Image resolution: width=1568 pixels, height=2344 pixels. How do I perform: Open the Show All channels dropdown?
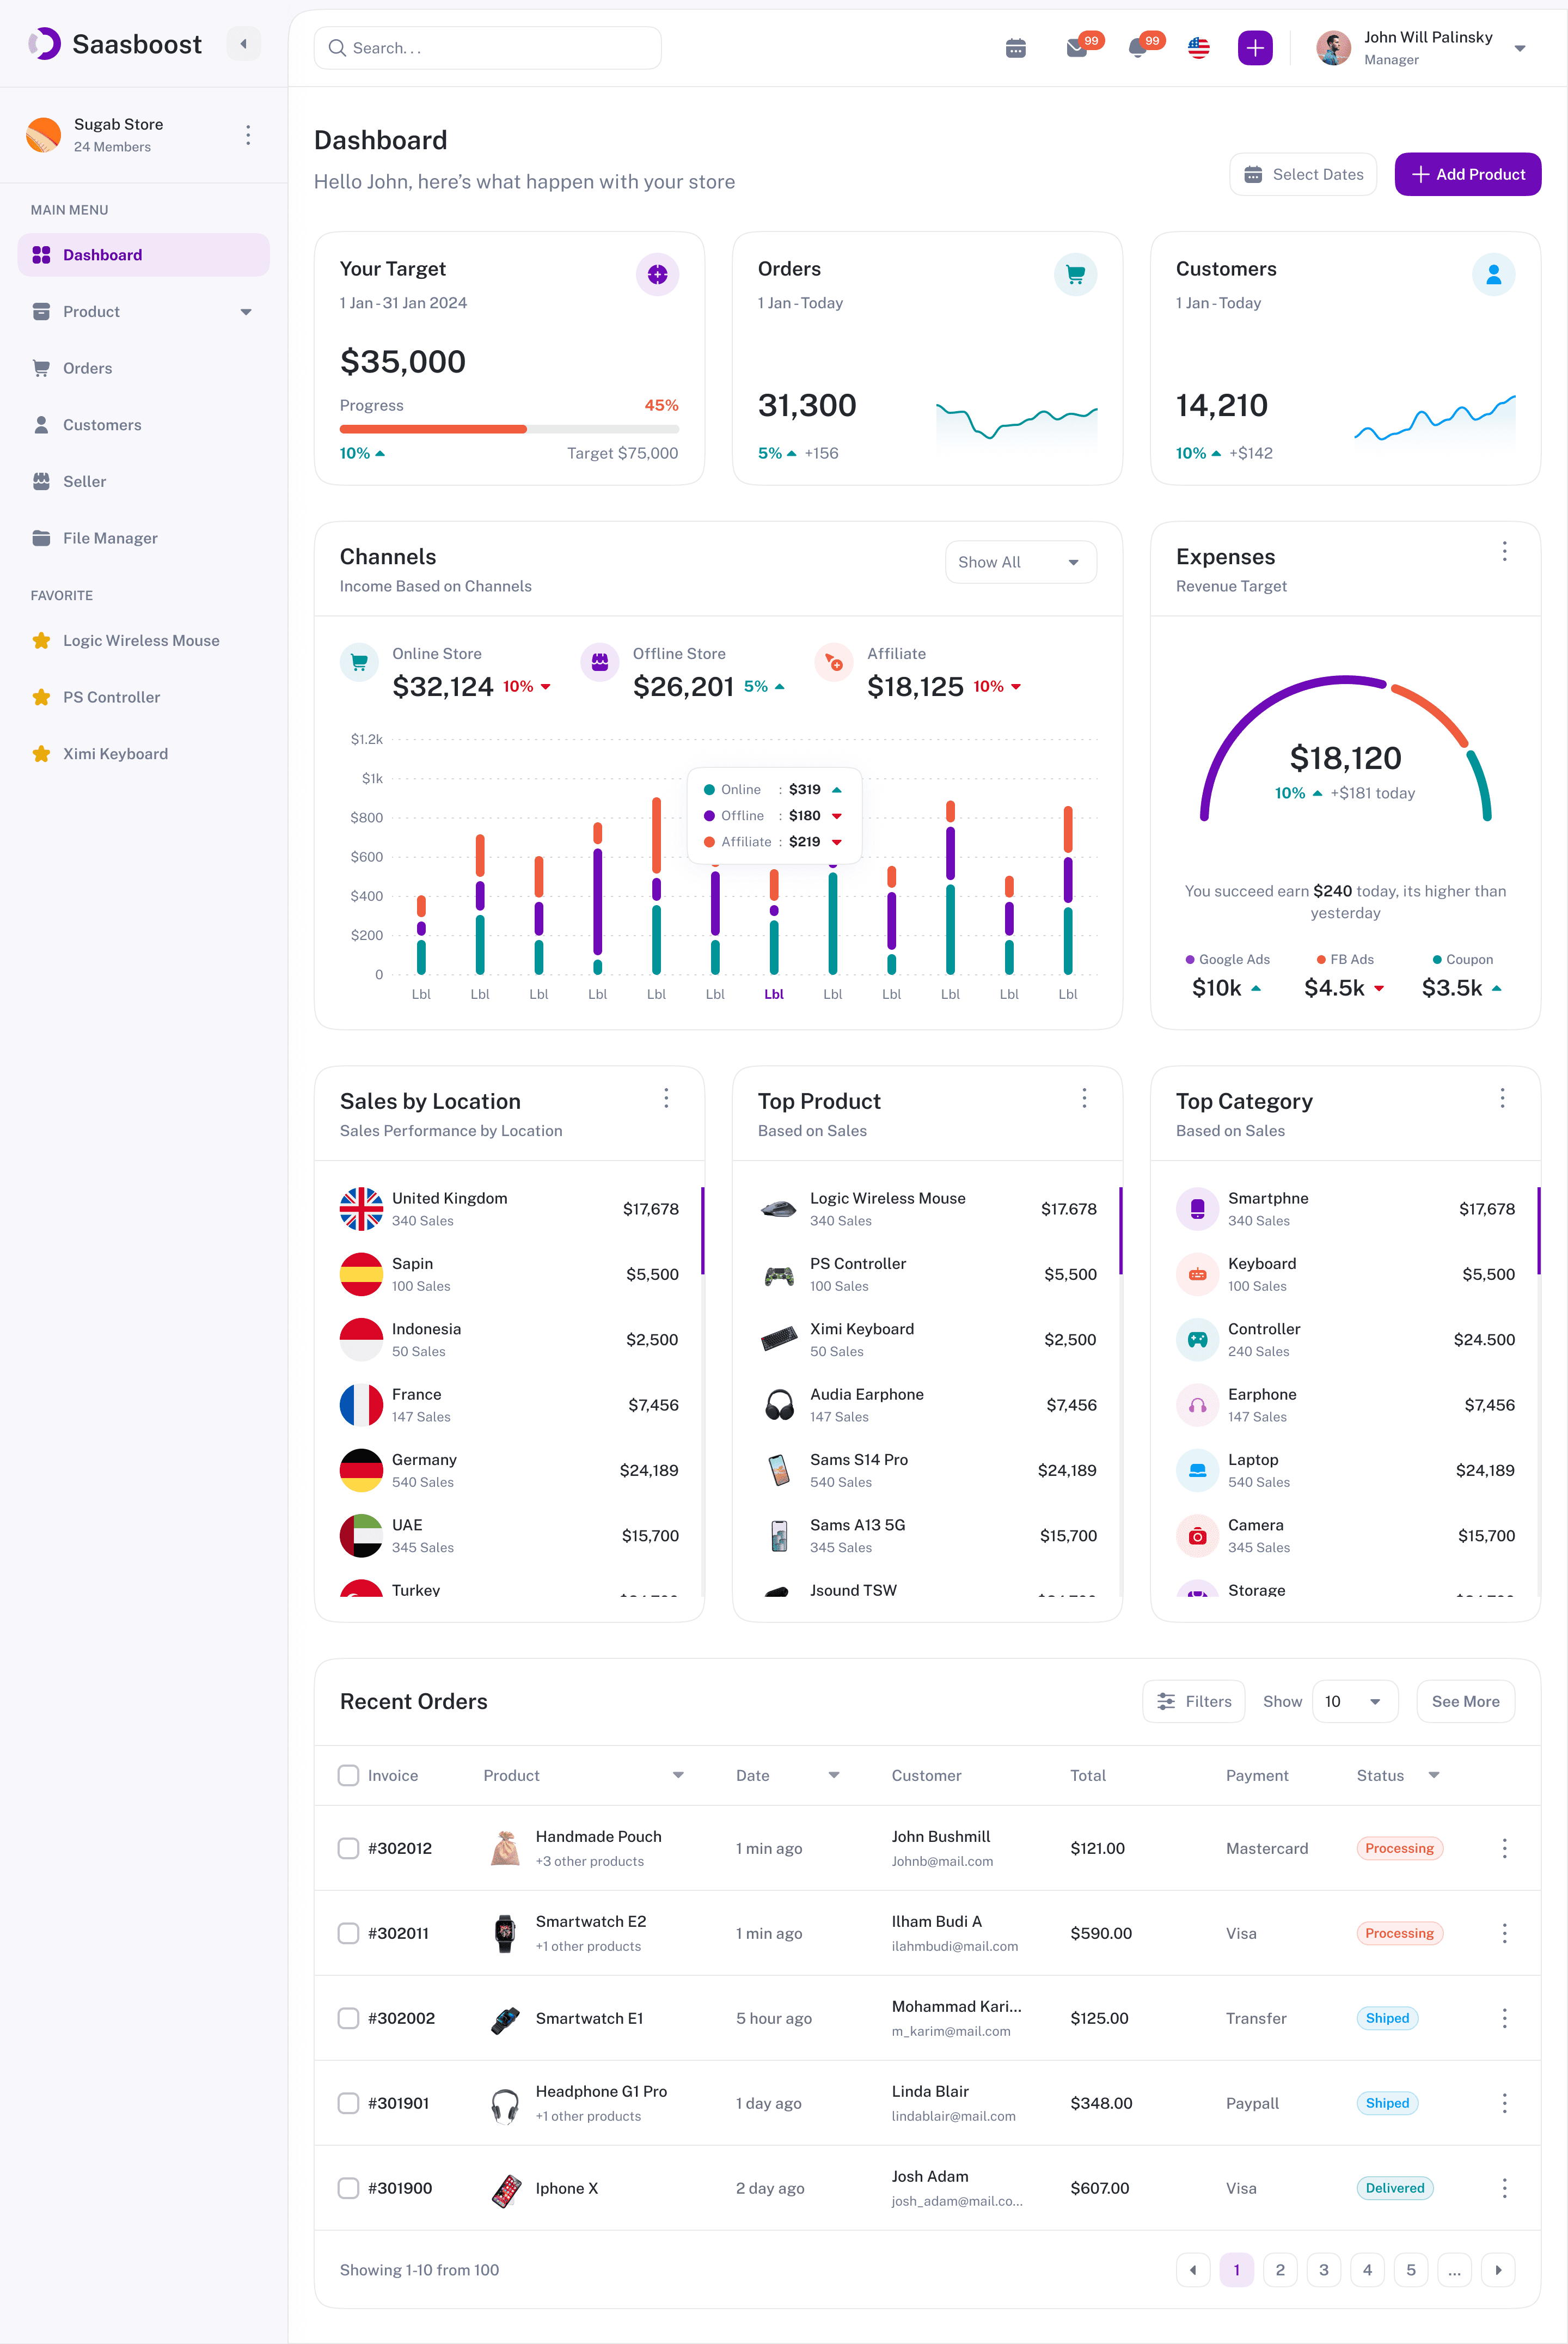click(1020, 562)
